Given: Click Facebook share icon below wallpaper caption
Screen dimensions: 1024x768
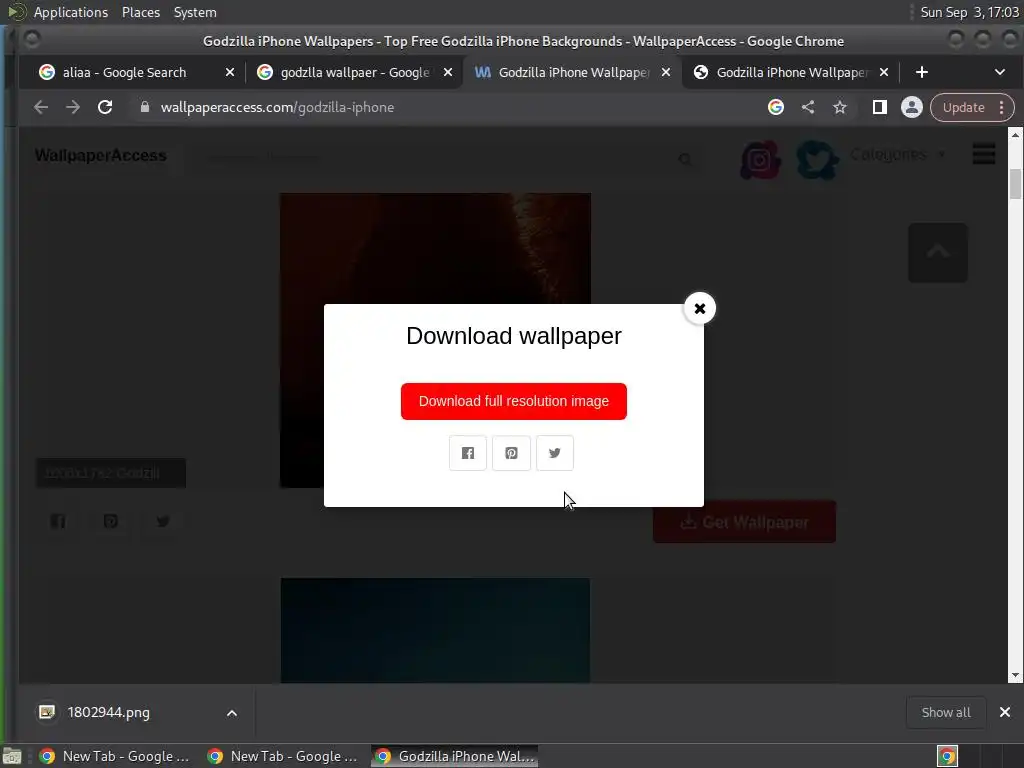Looking at the screenshot, I should coord(58,521).
